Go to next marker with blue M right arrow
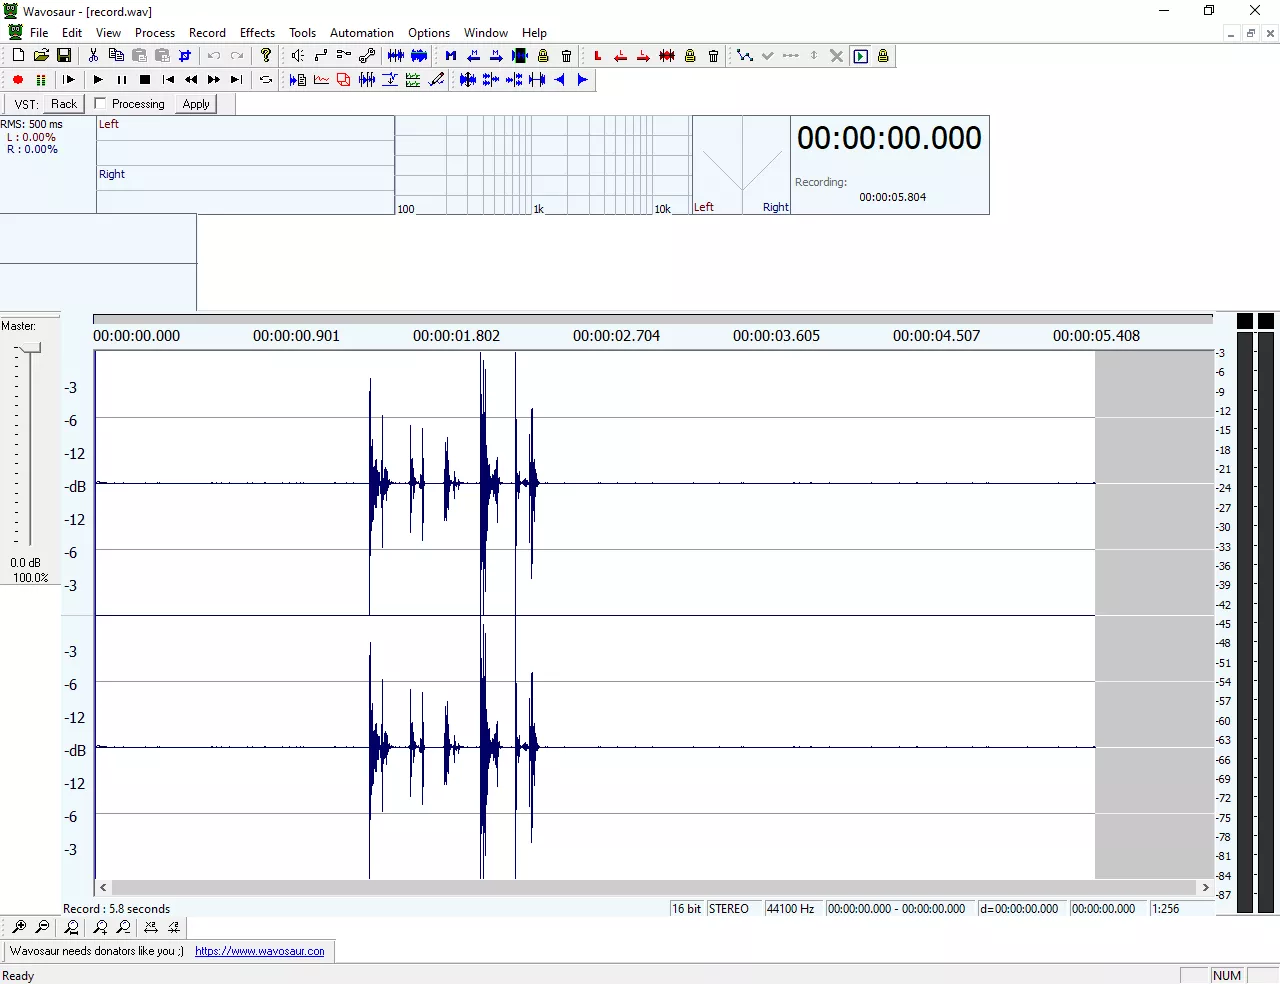This screenshot has height=984, width=1280. (497, 56)
